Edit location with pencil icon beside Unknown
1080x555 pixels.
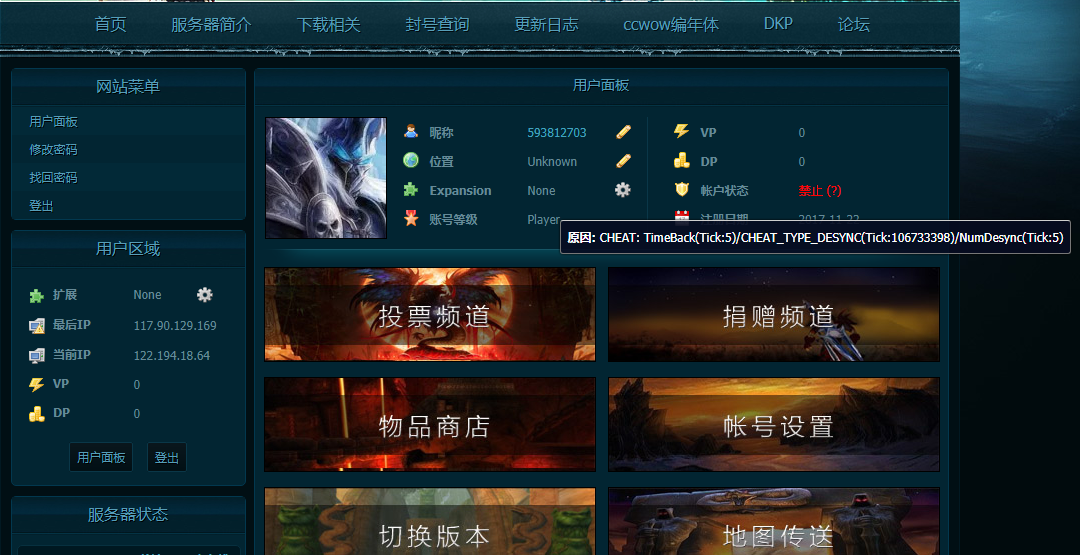pos(623,161)
